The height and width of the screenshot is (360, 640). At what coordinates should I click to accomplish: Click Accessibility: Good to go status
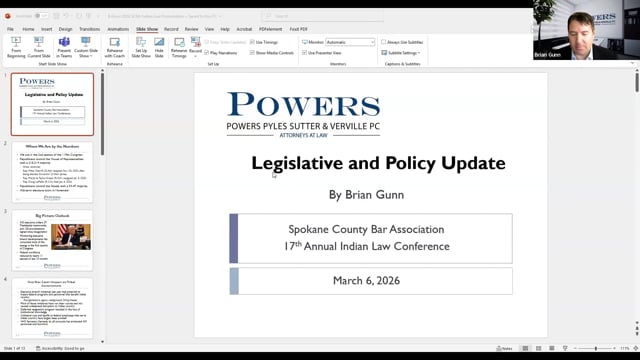pyautogui.click(x=60, y=349)
